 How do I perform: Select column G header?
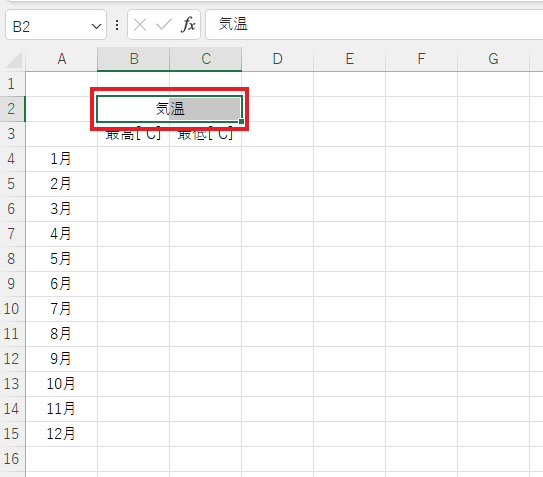pyautogui.click(x=493, y=59)
